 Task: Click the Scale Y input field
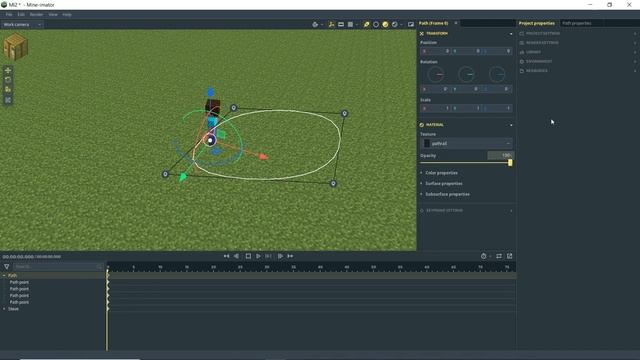pos(466,108)
